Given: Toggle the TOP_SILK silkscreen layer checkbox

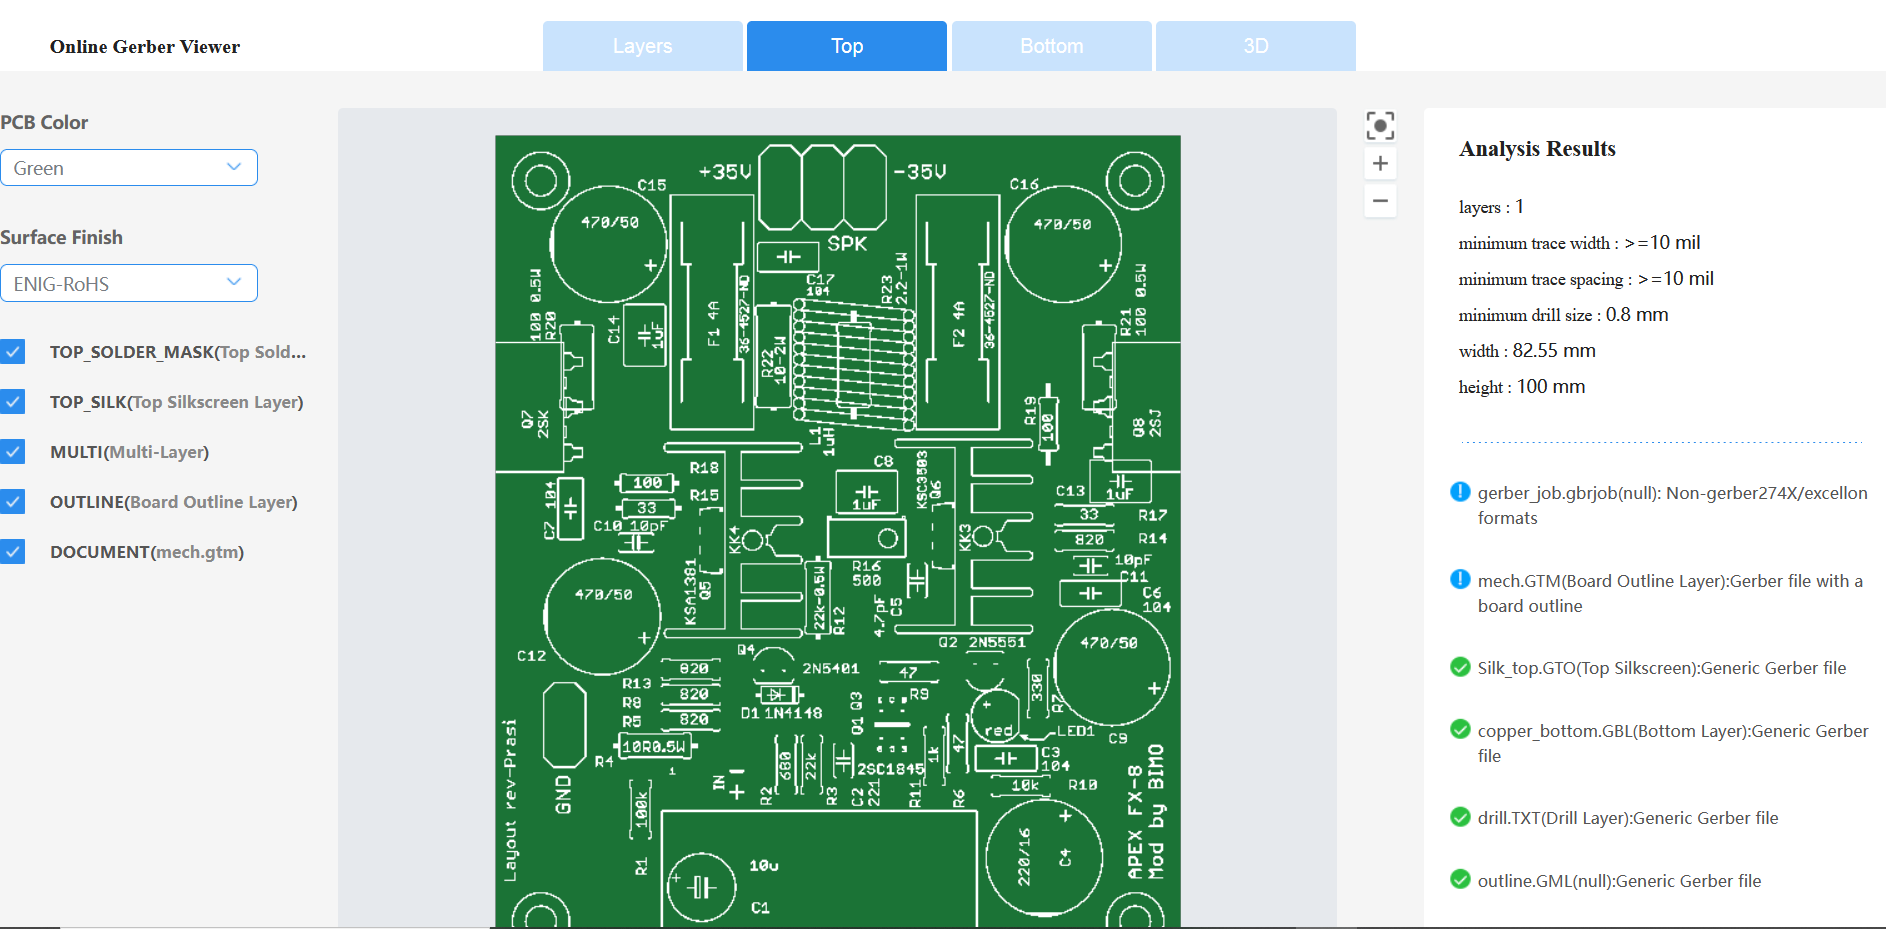Looking at the screenshot, I should tap(12, 402).
